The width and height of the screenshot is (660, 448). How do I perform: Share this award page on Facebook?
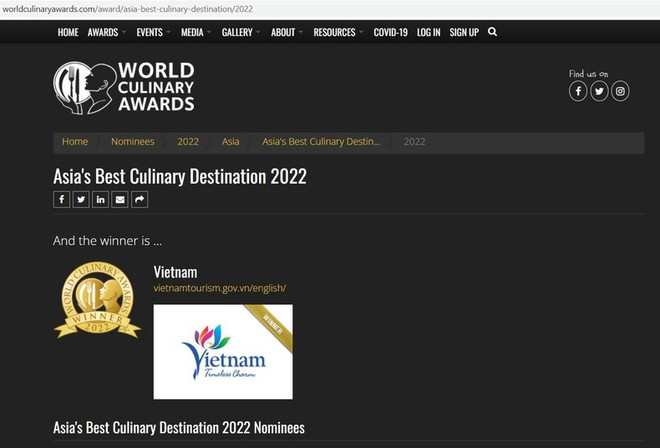coord(62,199)
